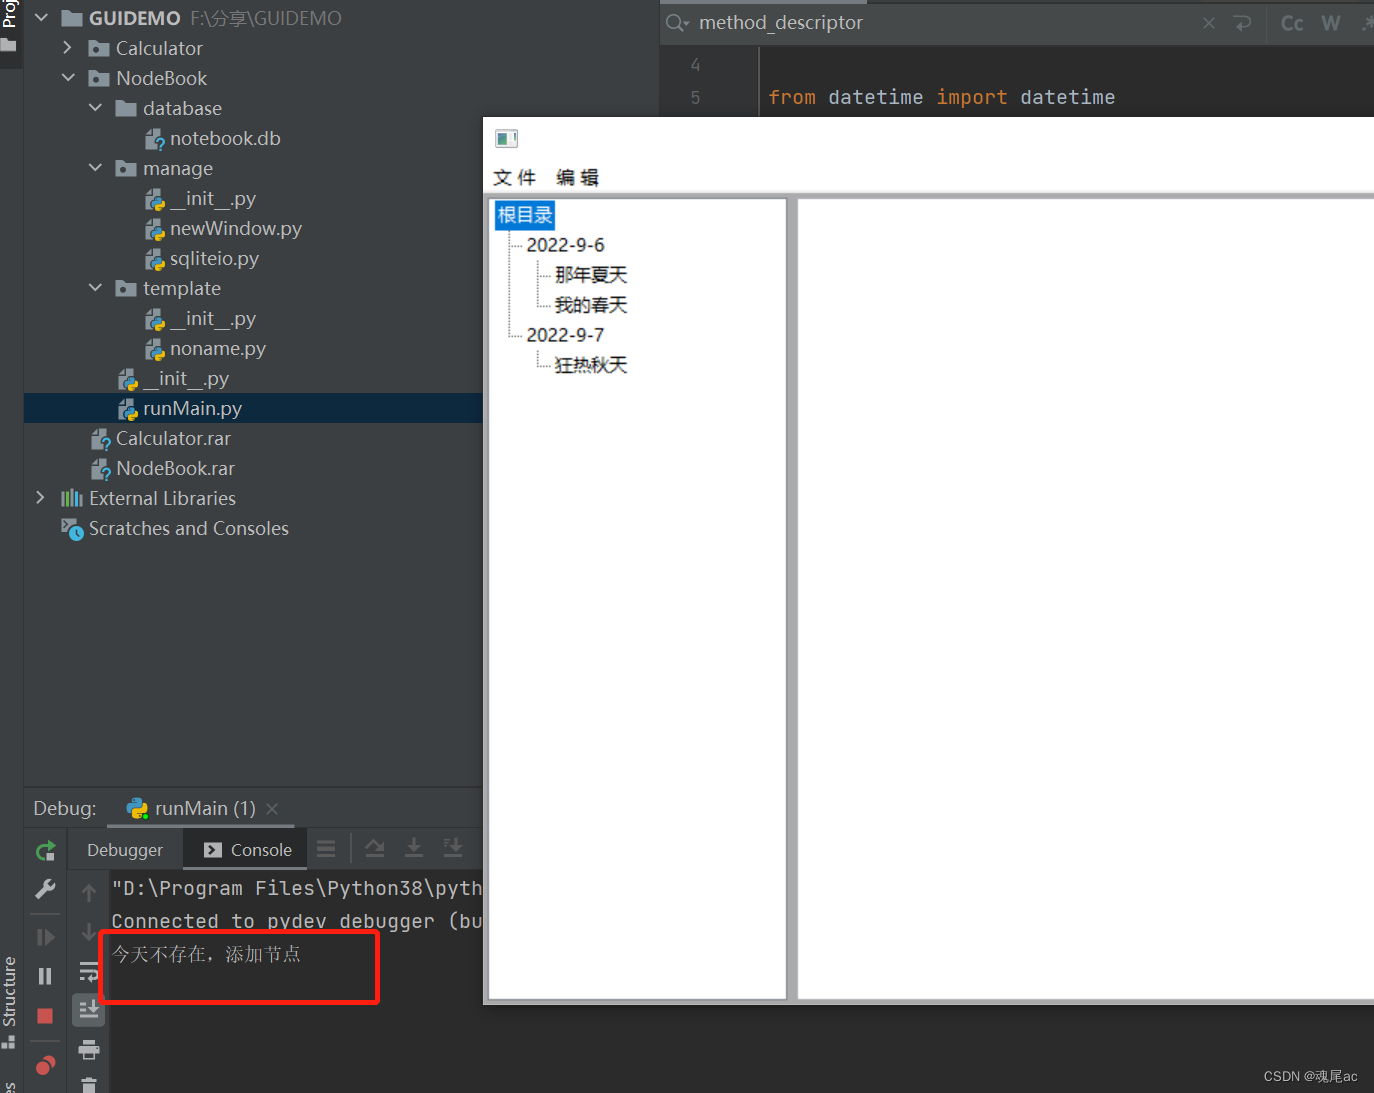
Task: Select runMain.py in project tree
Action: click(180, 408)
